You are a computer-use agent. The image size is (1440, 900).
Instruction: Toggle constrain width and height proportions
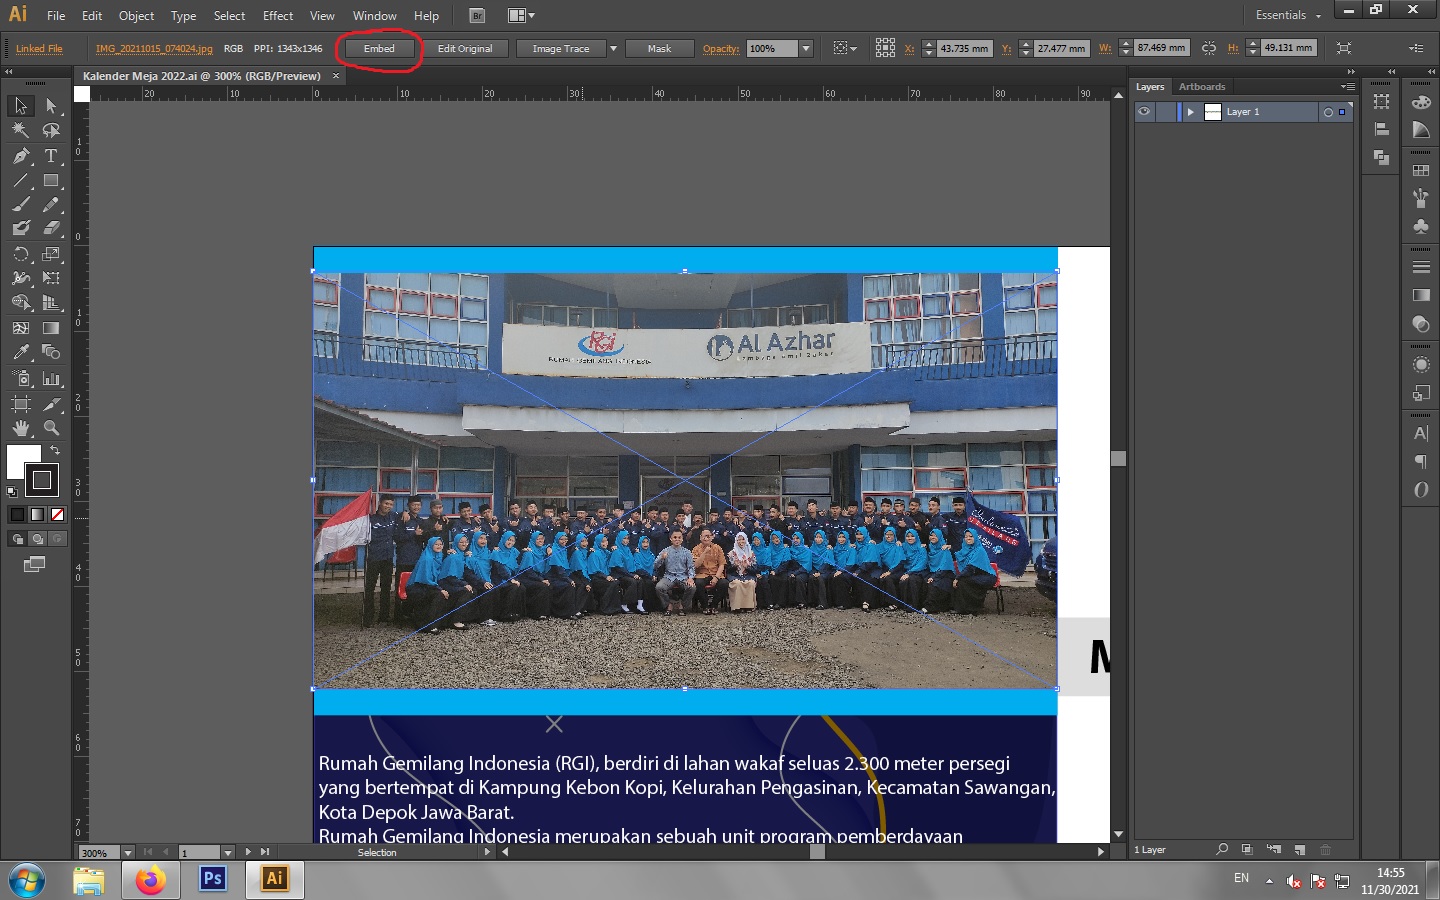click(x=1209, y=48)
